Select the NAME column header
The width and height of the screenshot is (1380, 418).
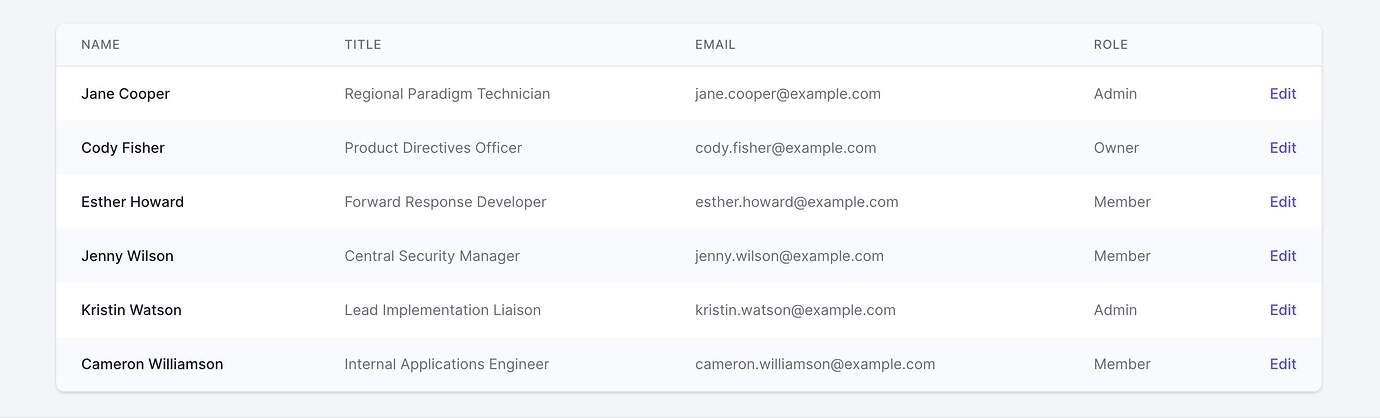[100, 45]
